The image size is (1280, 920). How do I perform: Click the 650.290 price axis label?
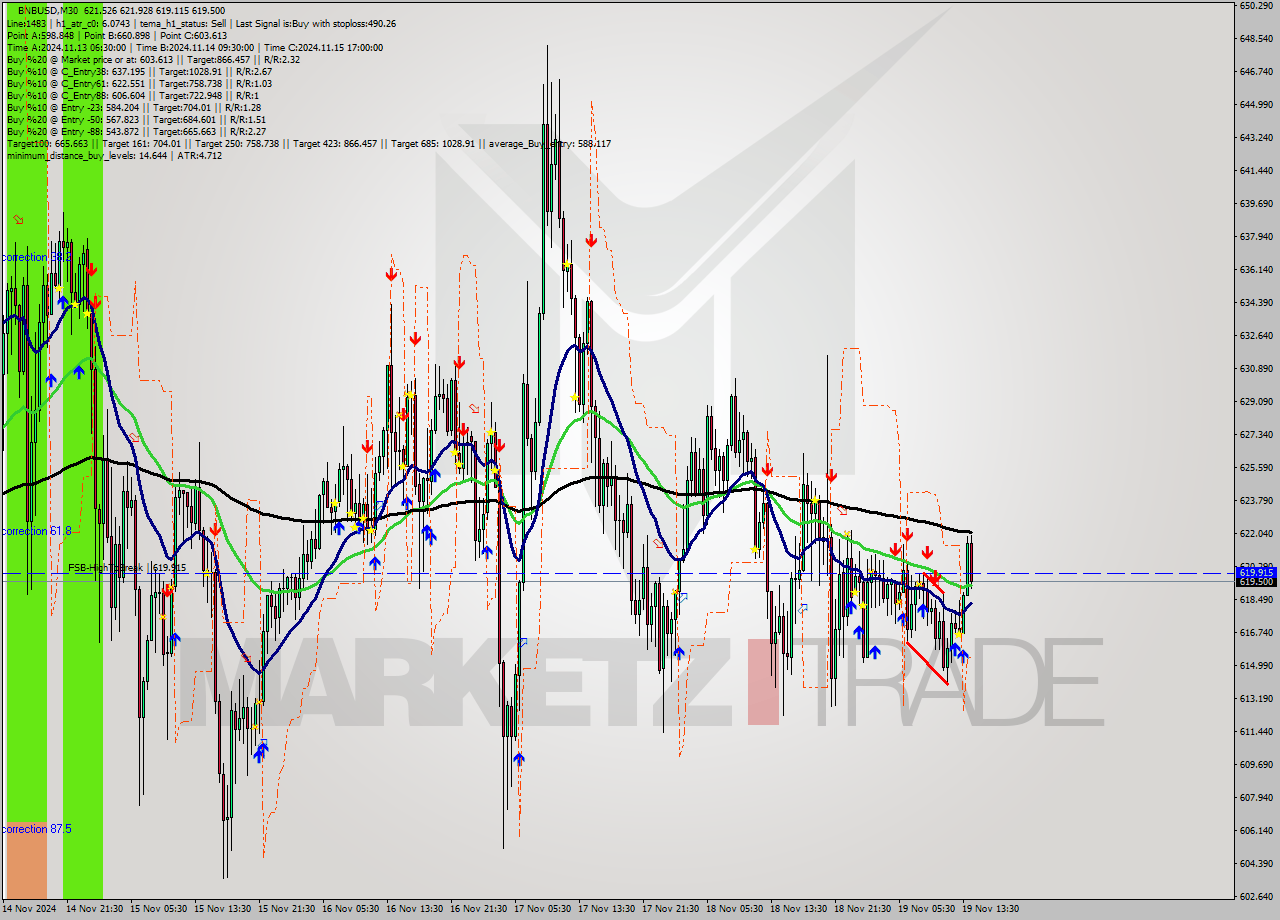[1256, 6]
